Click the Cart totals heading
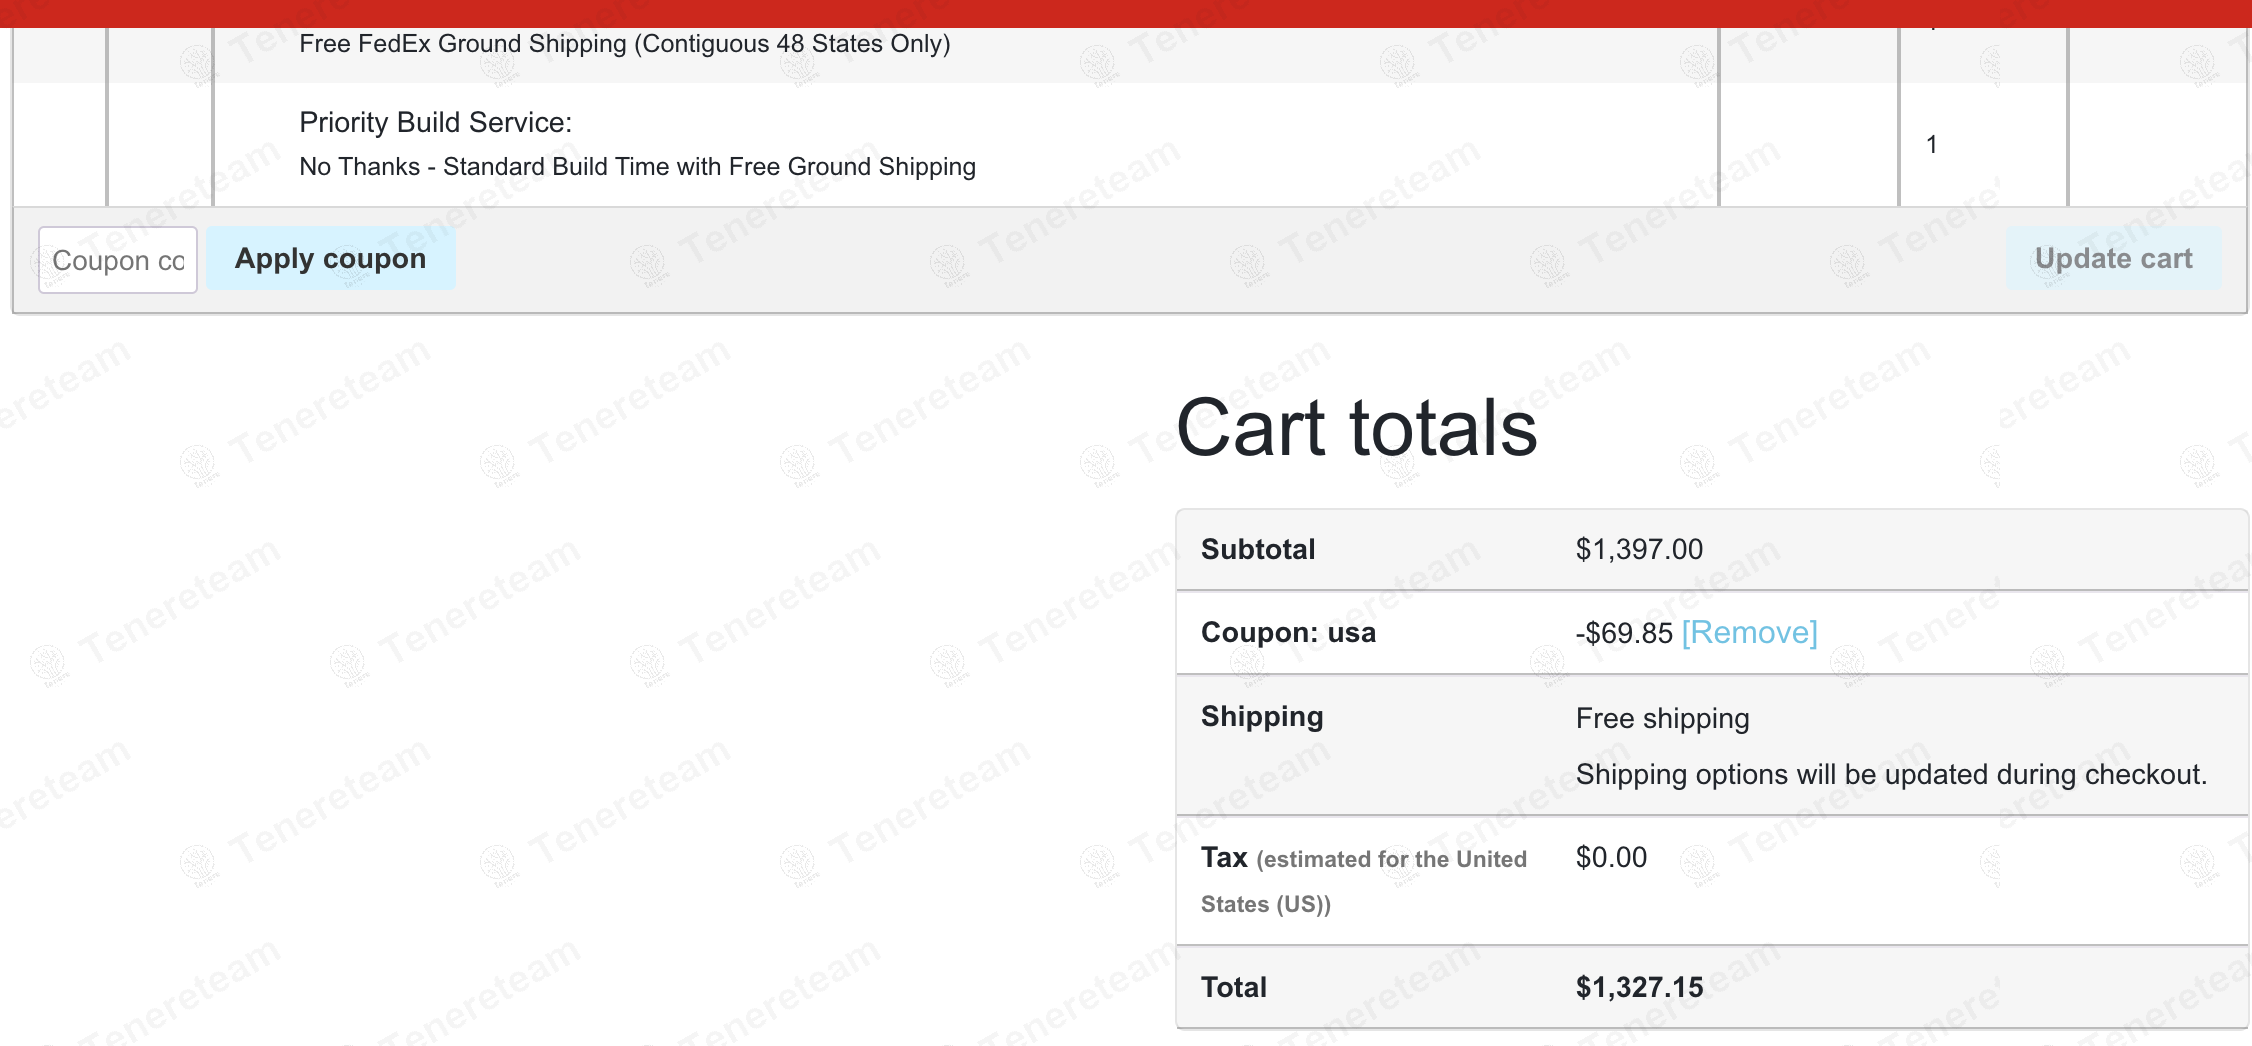This screenshot has width=2252, height=1046. pyautogui.click(x=1356, y=428)
